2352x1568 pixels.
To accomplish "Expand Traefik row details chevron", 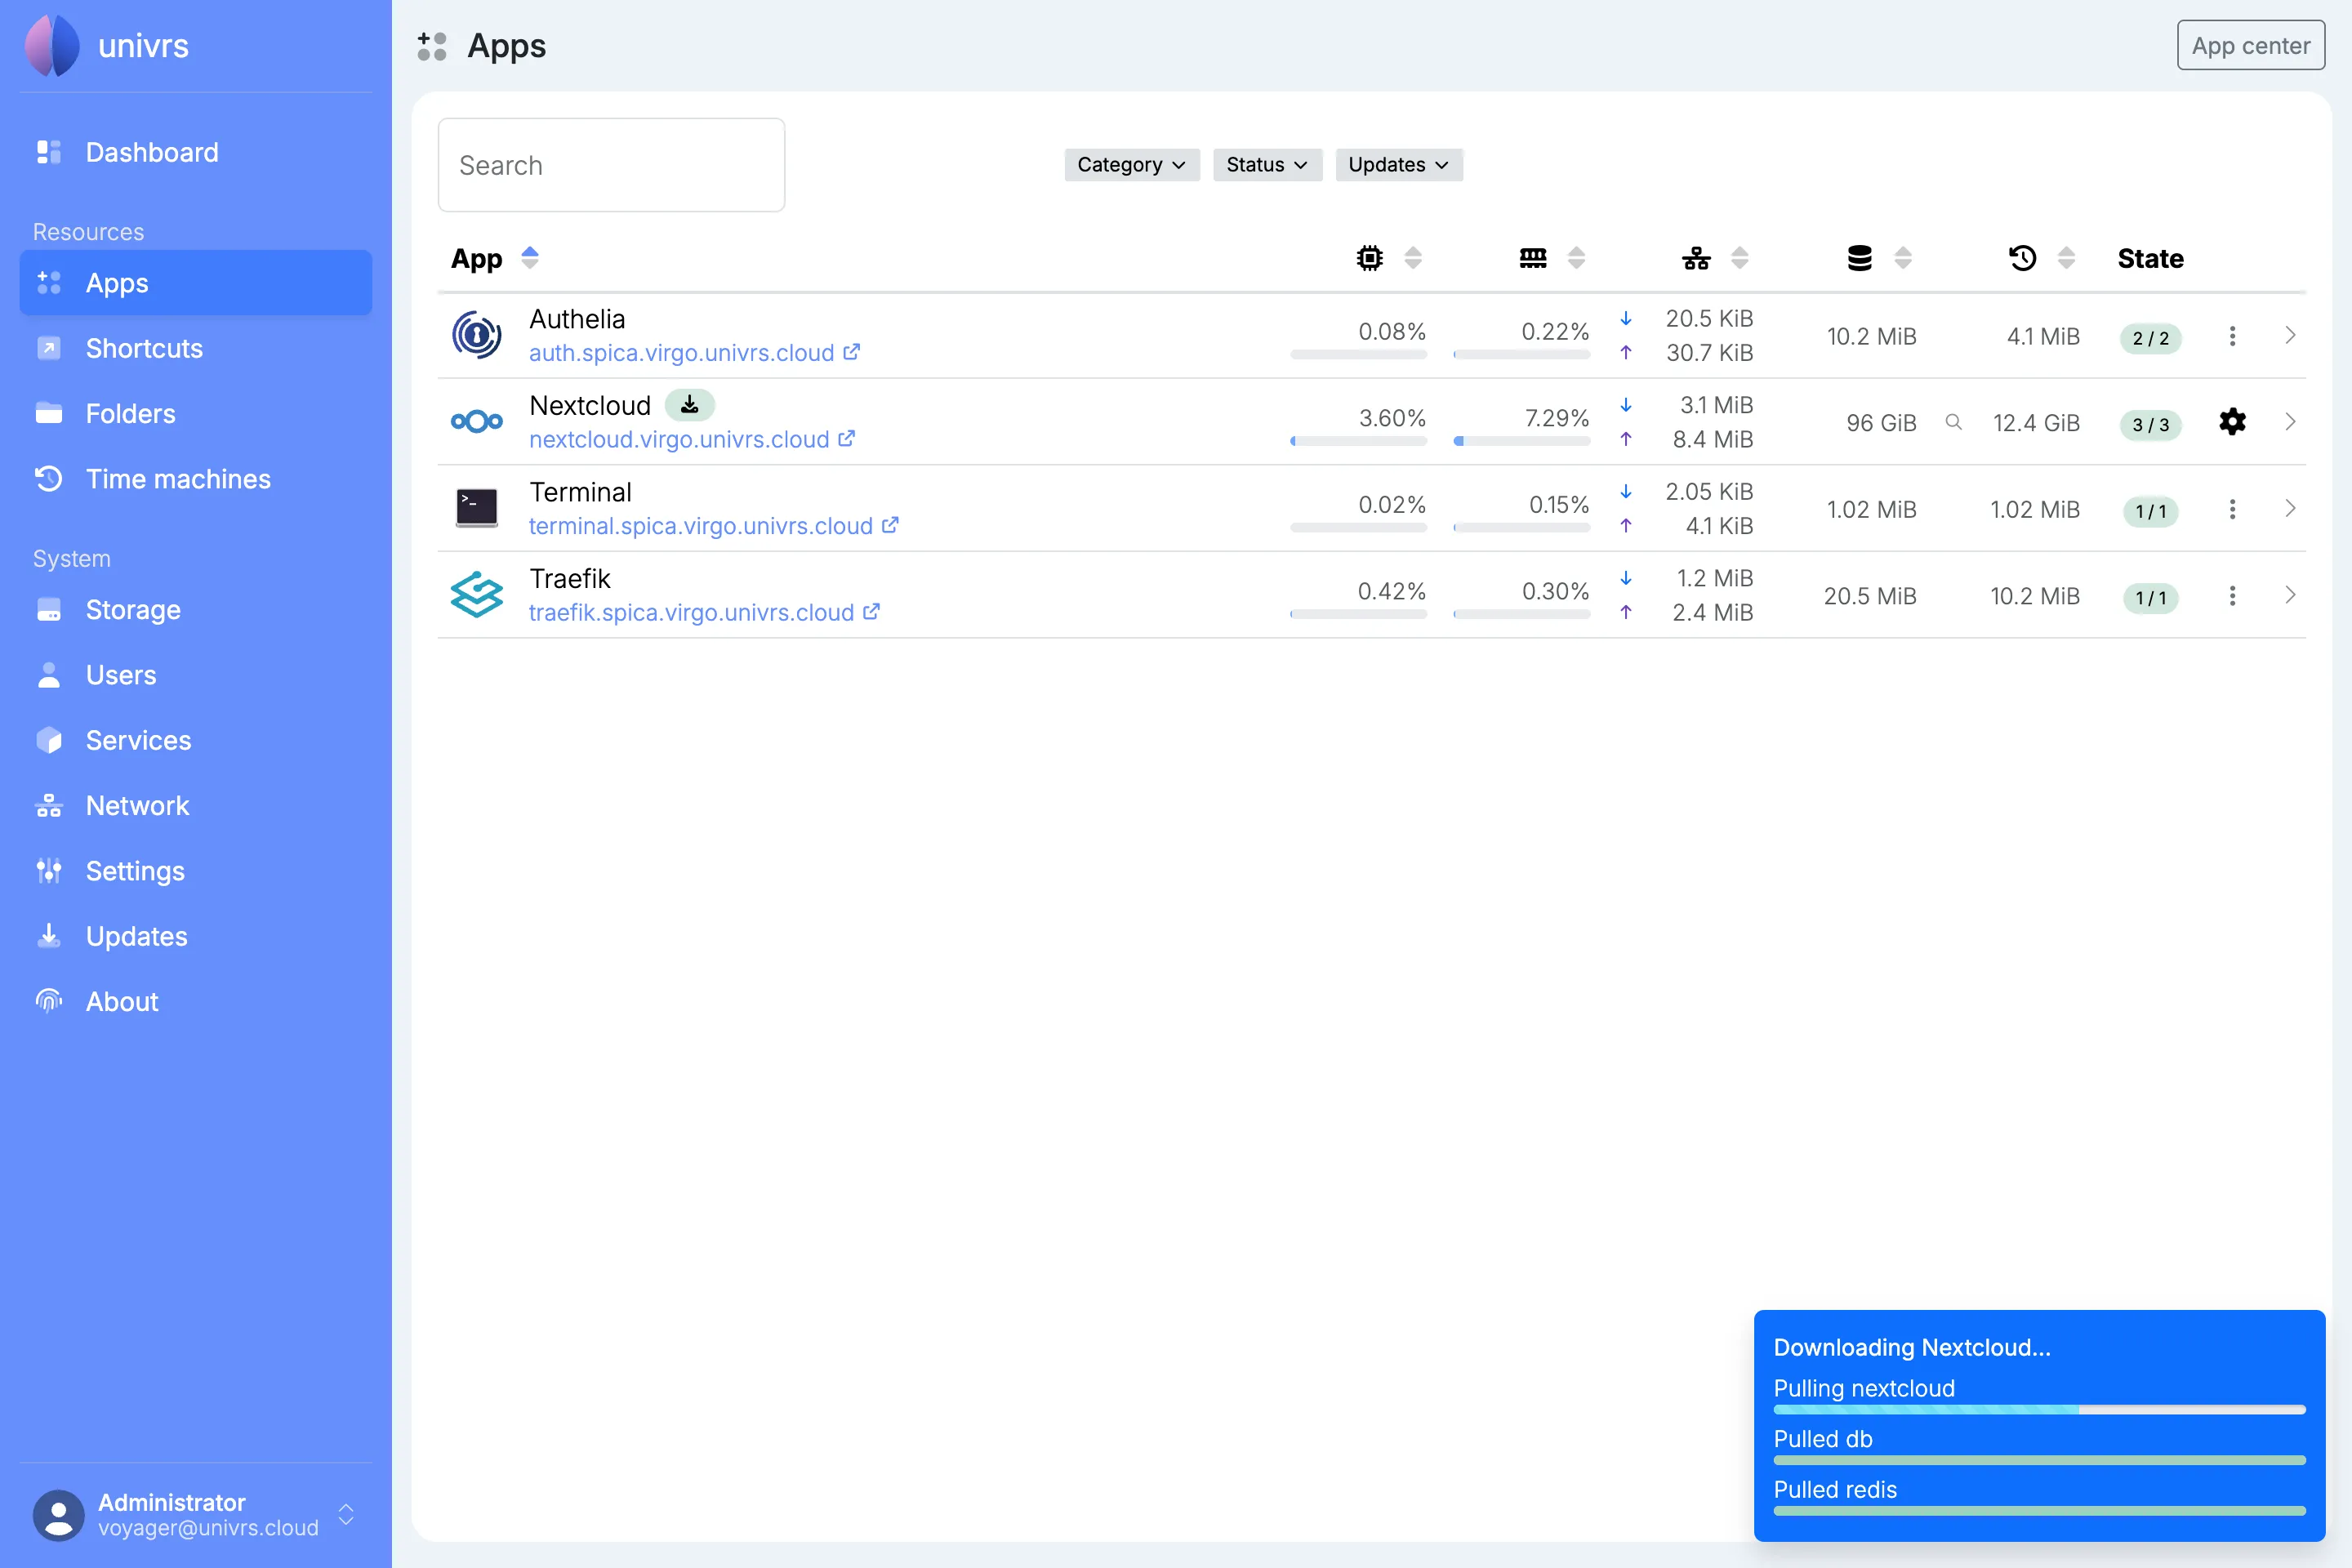I will click(2290, 595).
